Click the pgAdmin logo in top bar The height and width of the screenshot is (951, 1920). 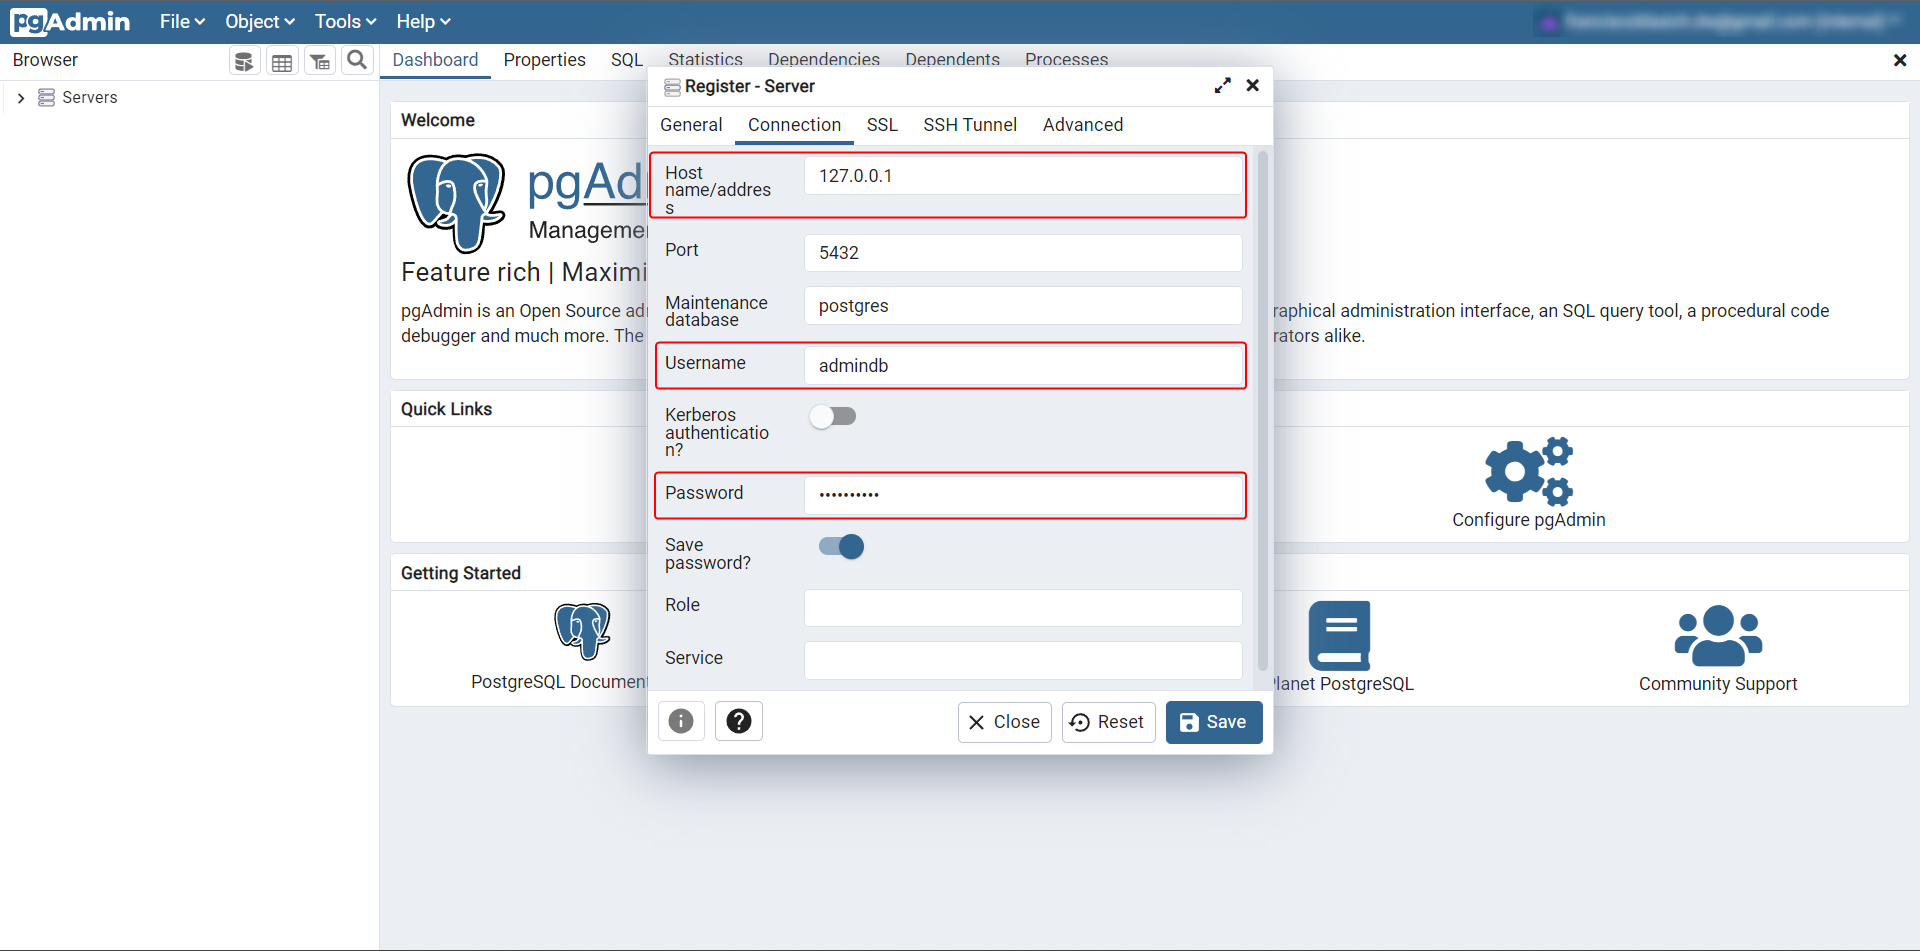pyautogui.click(x=70, y=21)
